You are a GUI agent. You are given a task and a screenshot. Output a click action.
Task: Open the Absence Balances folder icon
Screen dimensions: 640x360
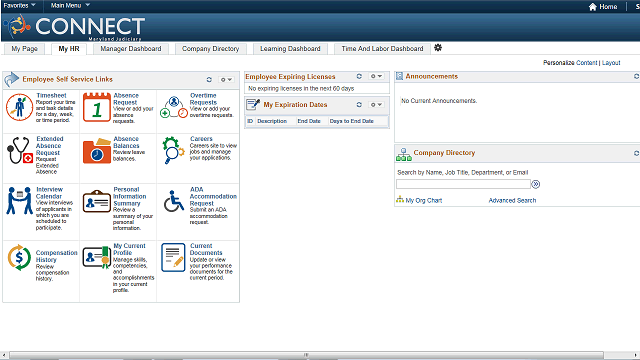tap(97, 151)
